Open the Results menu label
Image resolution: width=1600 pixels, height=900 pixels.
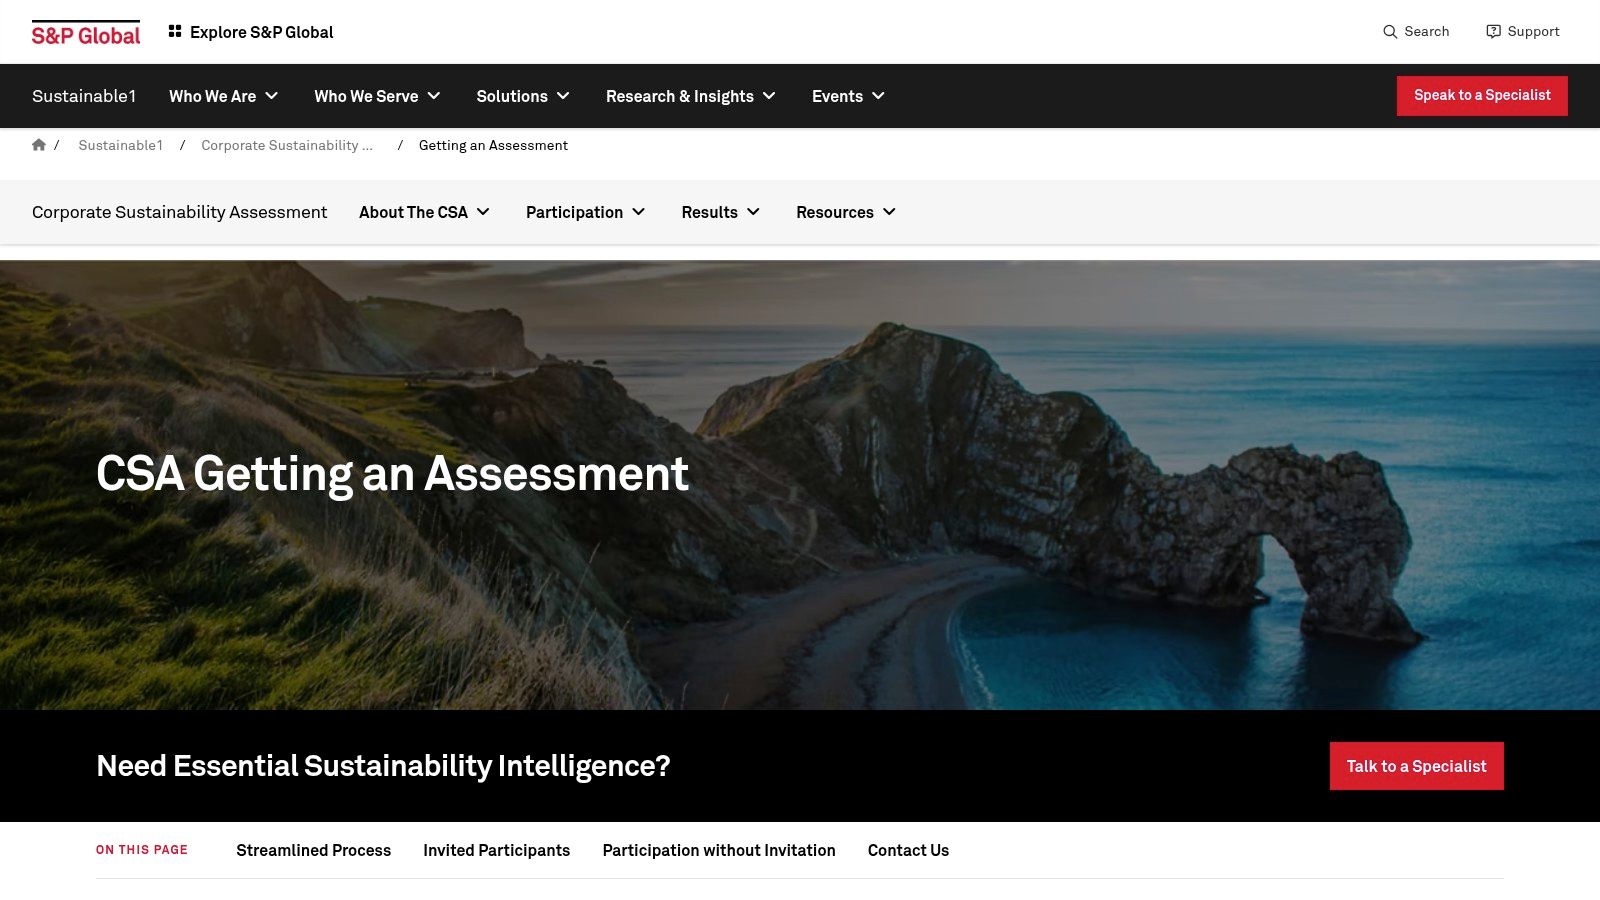pyautogui.click(x=709, y=212)
